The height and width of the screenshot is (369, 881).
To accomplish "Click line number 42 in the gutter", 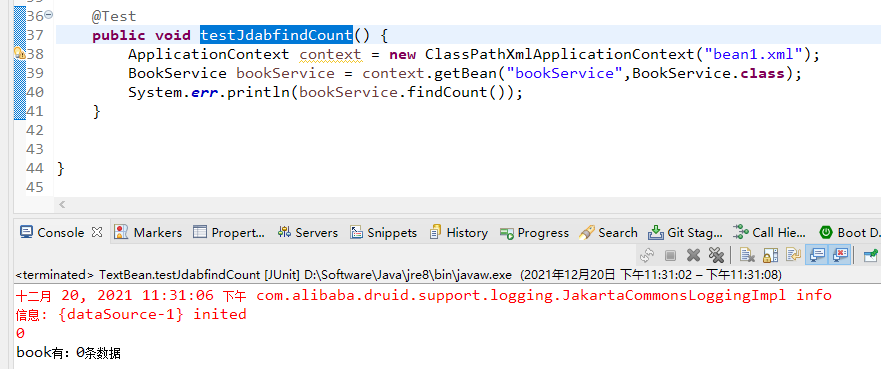I will [x=35, y=130].
